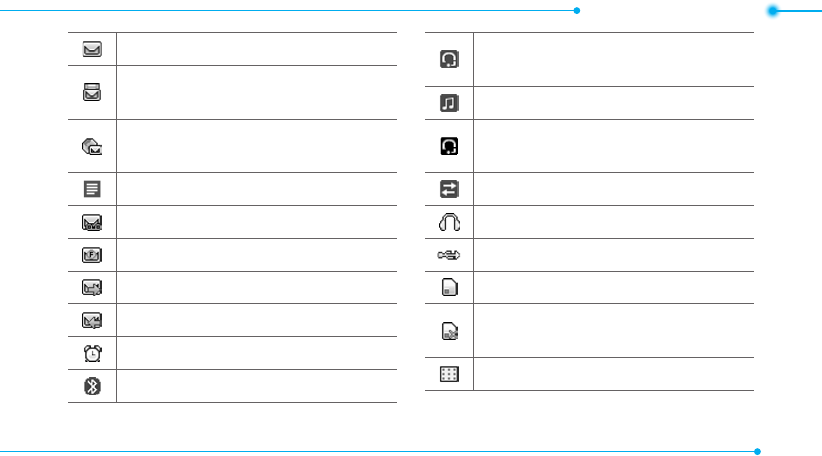
Task: Select the envelope with inbox tray icon
Action: 92,92
